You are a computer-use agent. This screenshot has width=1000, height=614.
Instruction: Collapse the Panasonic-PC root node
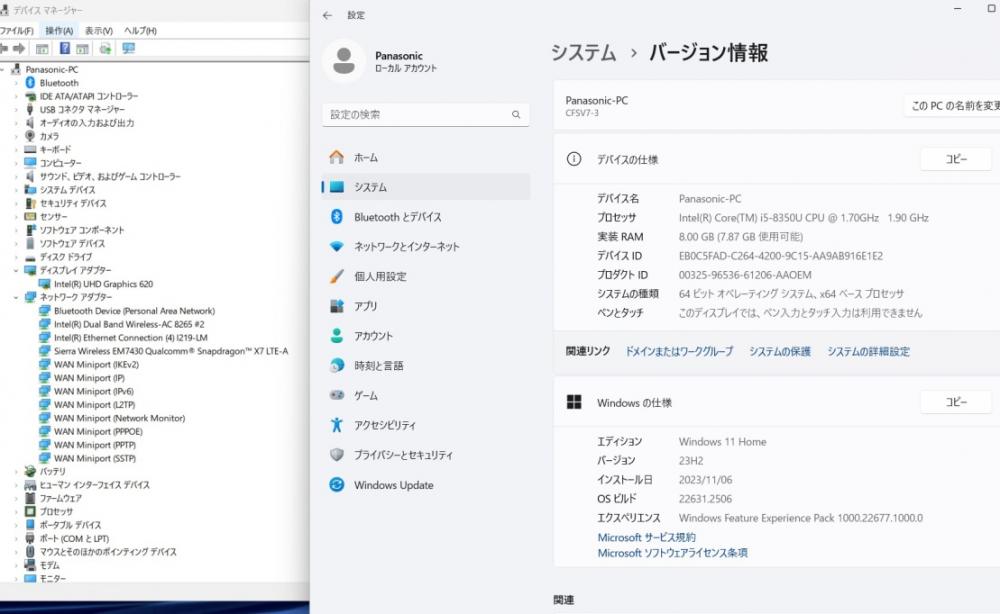click(3, 69)
